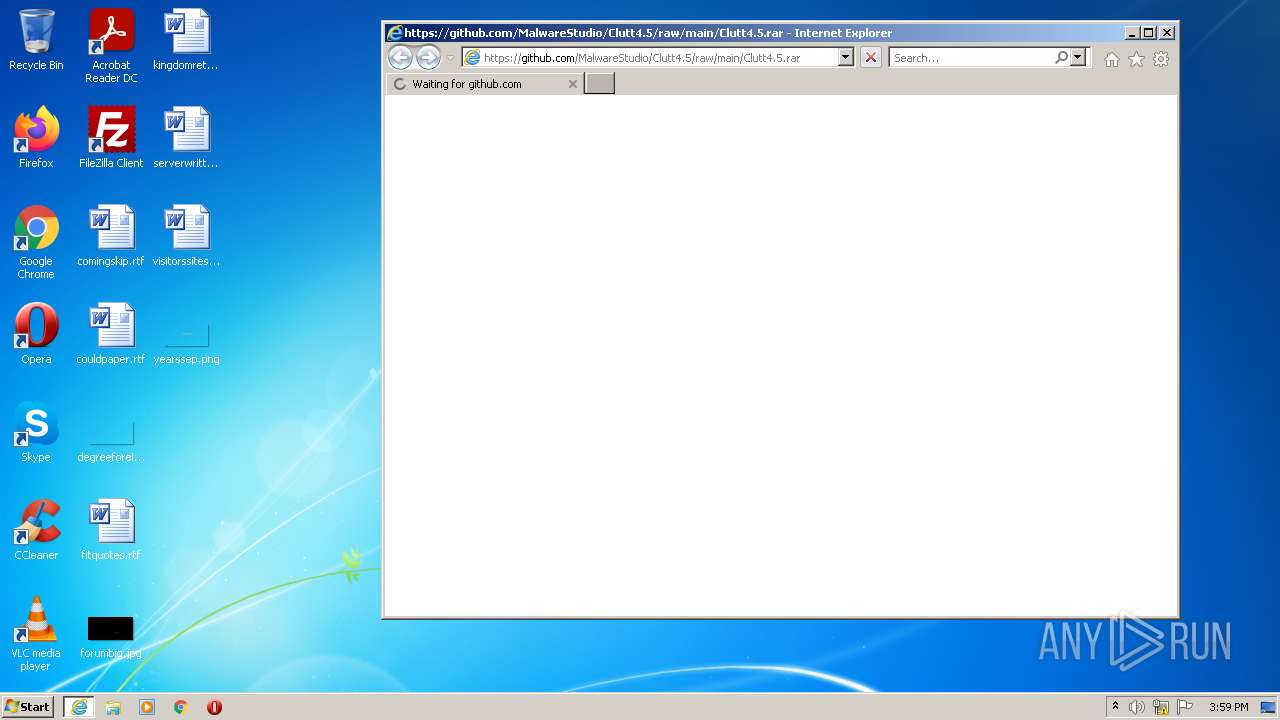Stop loading the page
Screen dimensions: 1280x720
pyautogui.click(x=871, y=58)
